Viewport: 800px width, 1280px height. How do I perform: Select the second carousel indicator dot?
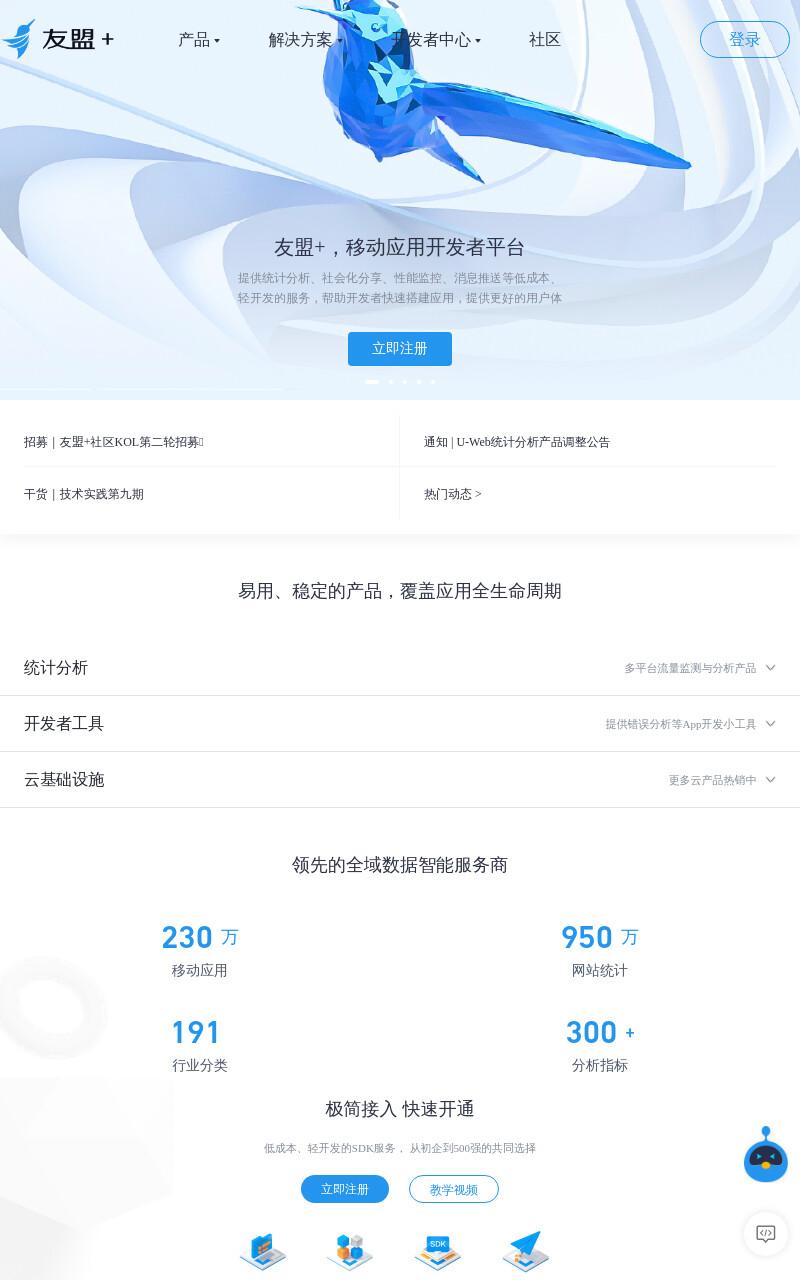391,382
